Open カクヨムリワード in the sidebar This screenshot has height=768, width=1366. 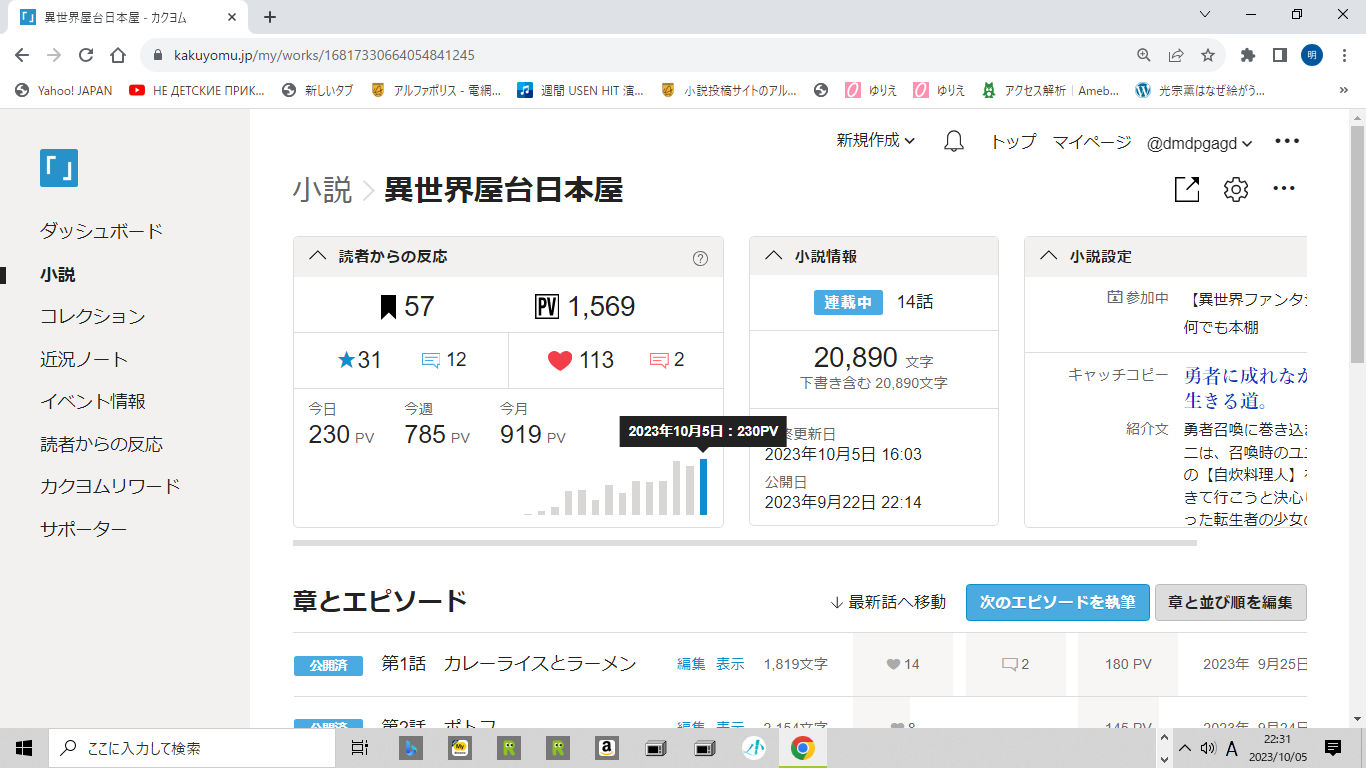coord(110,486)
